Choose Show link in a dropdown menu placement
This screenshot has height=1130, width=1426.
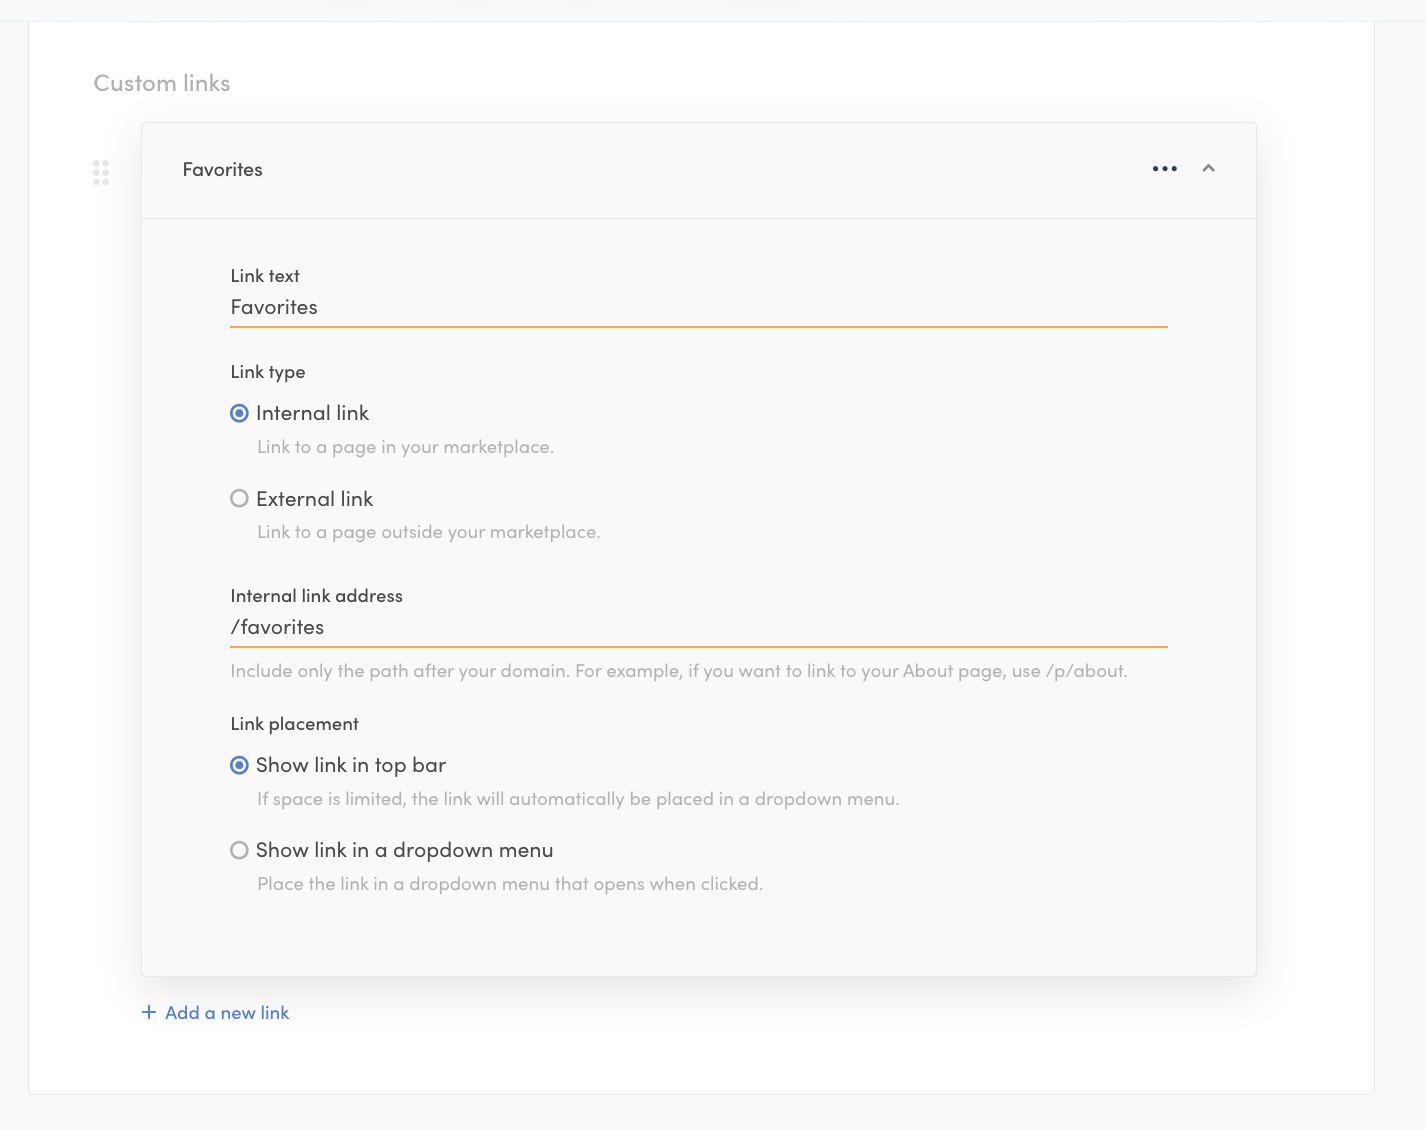[239, 850]
